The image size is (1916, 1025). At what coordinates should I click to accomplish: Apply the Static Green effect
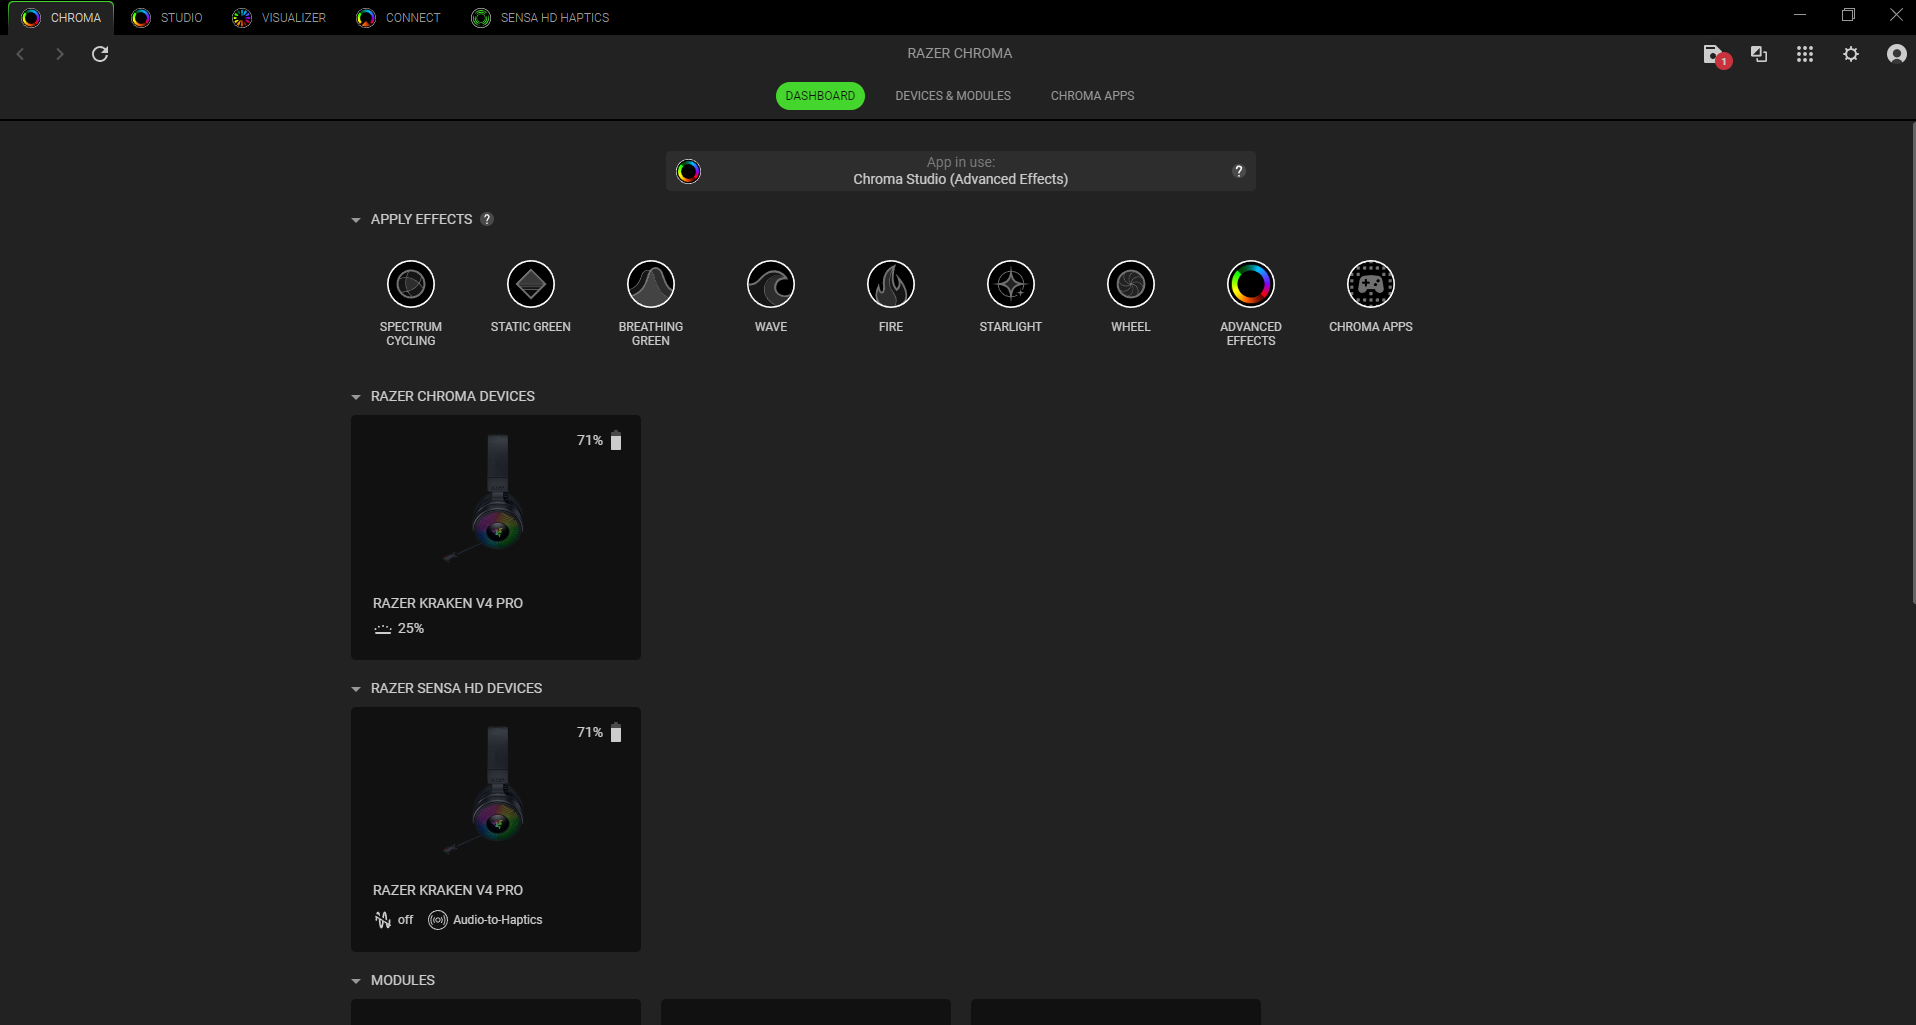(x=530, y=285)
